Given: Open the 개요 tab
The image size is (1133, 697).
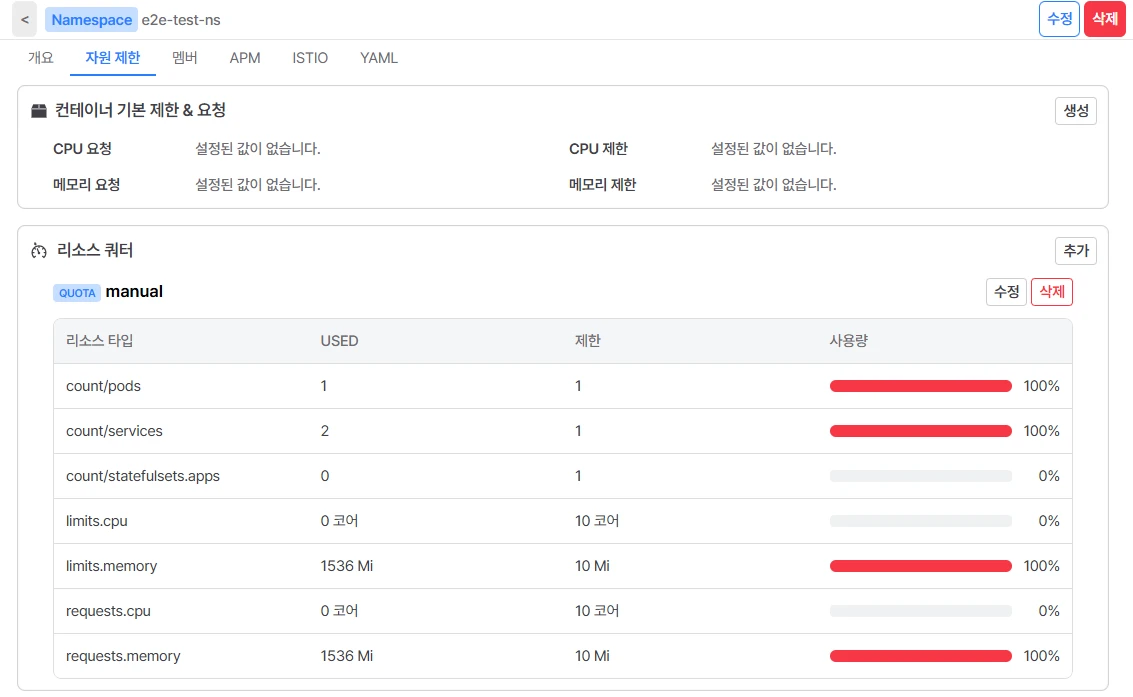Looking at the screenshot, I should (40, 58).
